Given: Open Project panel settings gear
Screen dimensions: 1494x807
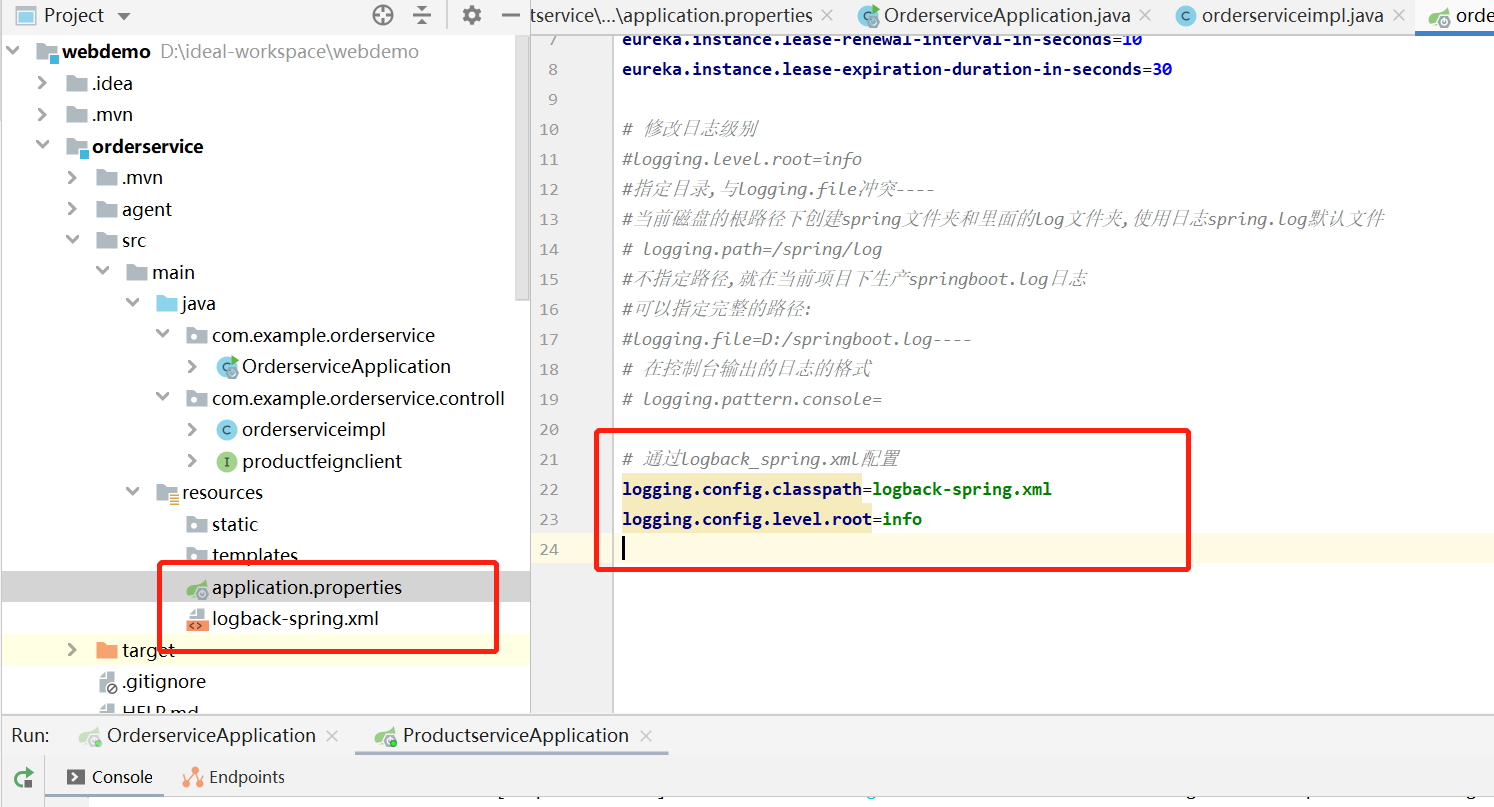Looking at the screenshot, I should 472,15.
